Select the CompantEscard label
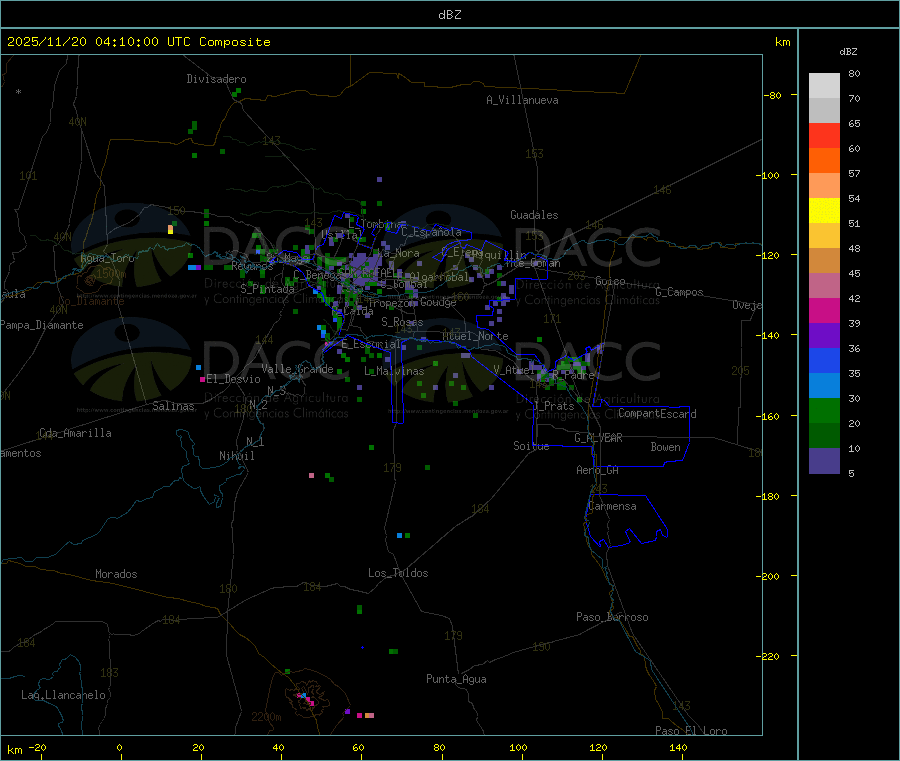Image resolution: width=900 pixels, height=761 pixels. point(657,414)
